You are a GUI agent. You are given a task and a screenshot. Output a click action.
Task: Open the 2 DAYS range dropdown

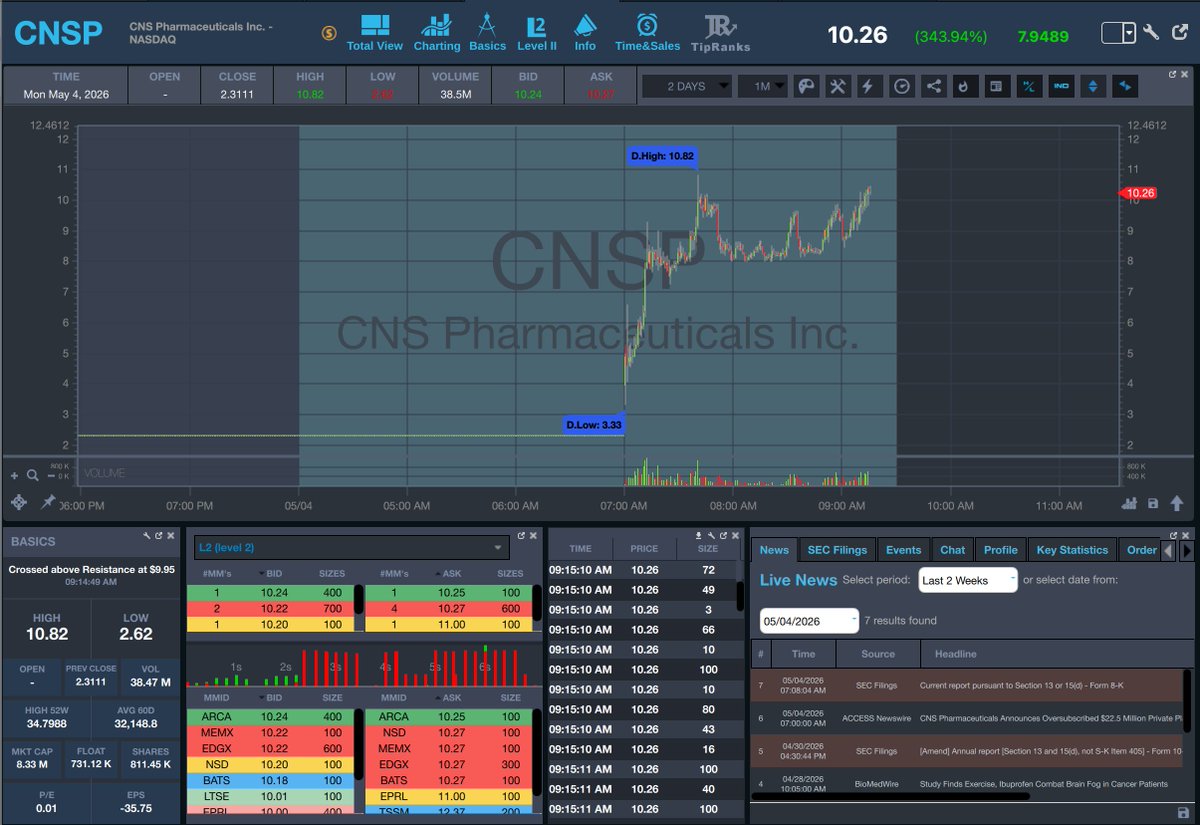pyautogui.click(x=686, y=86)
